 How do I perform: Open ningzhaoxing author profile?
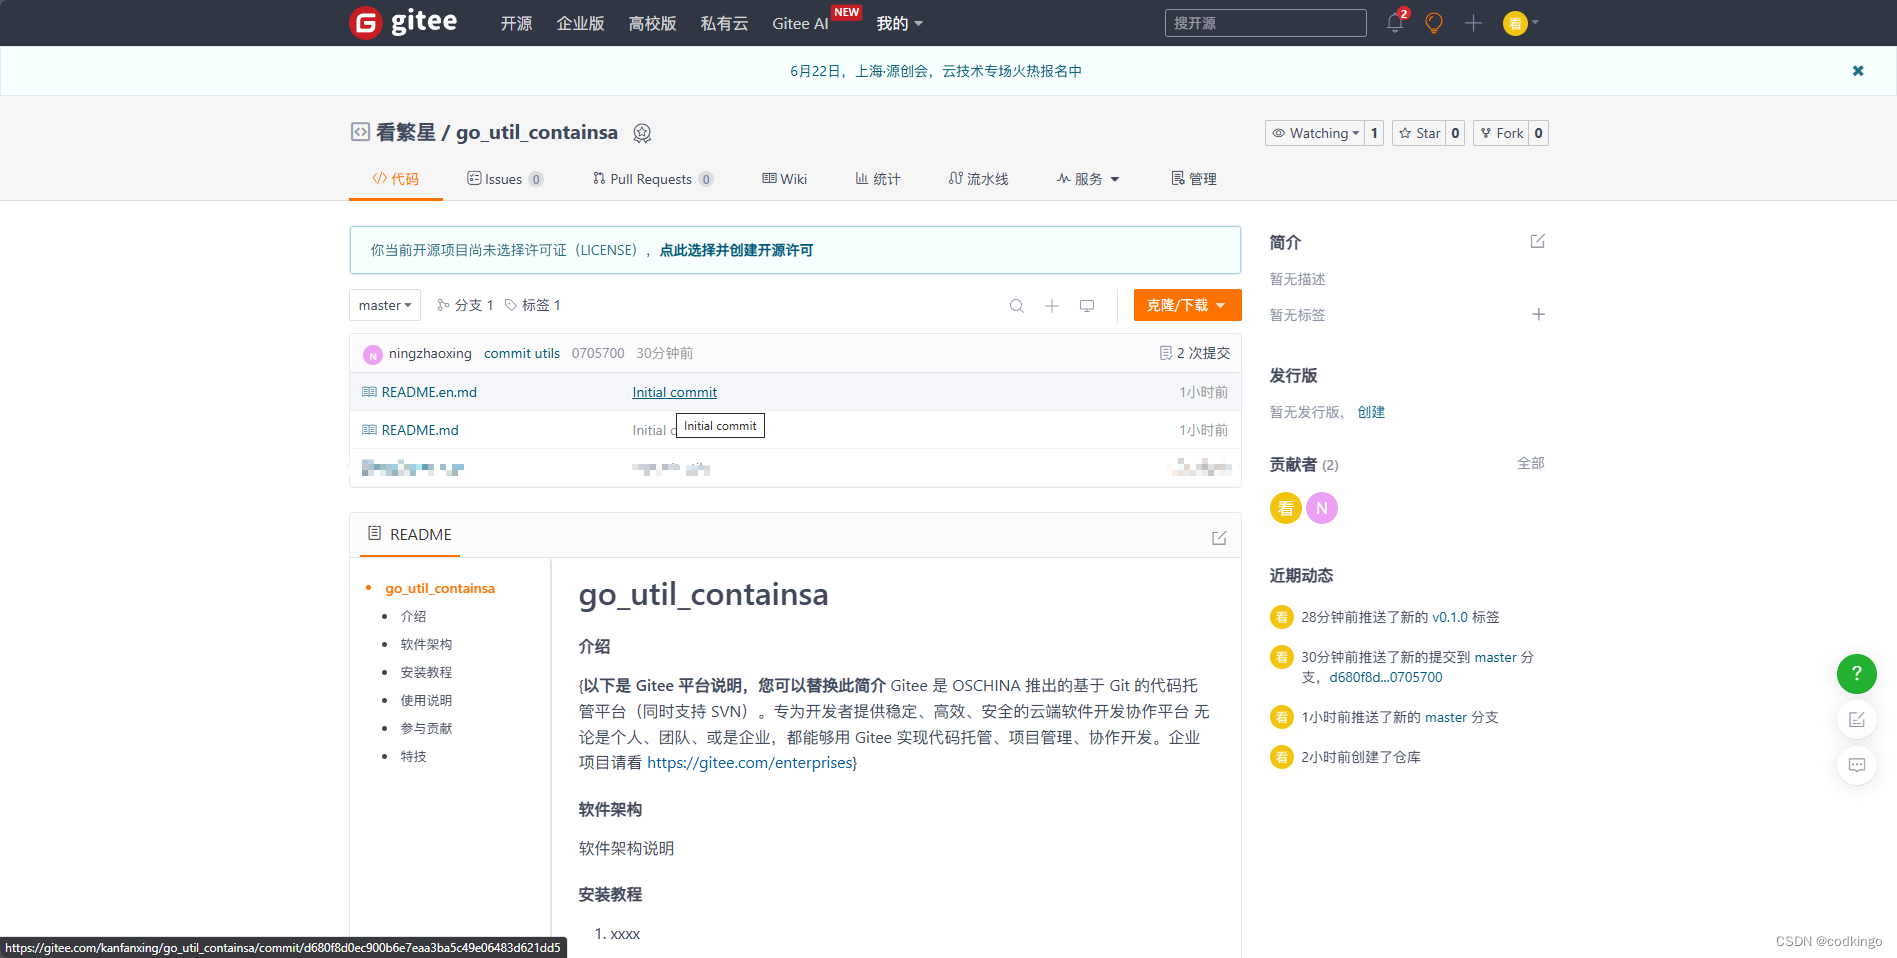click(x=430, y=353)
